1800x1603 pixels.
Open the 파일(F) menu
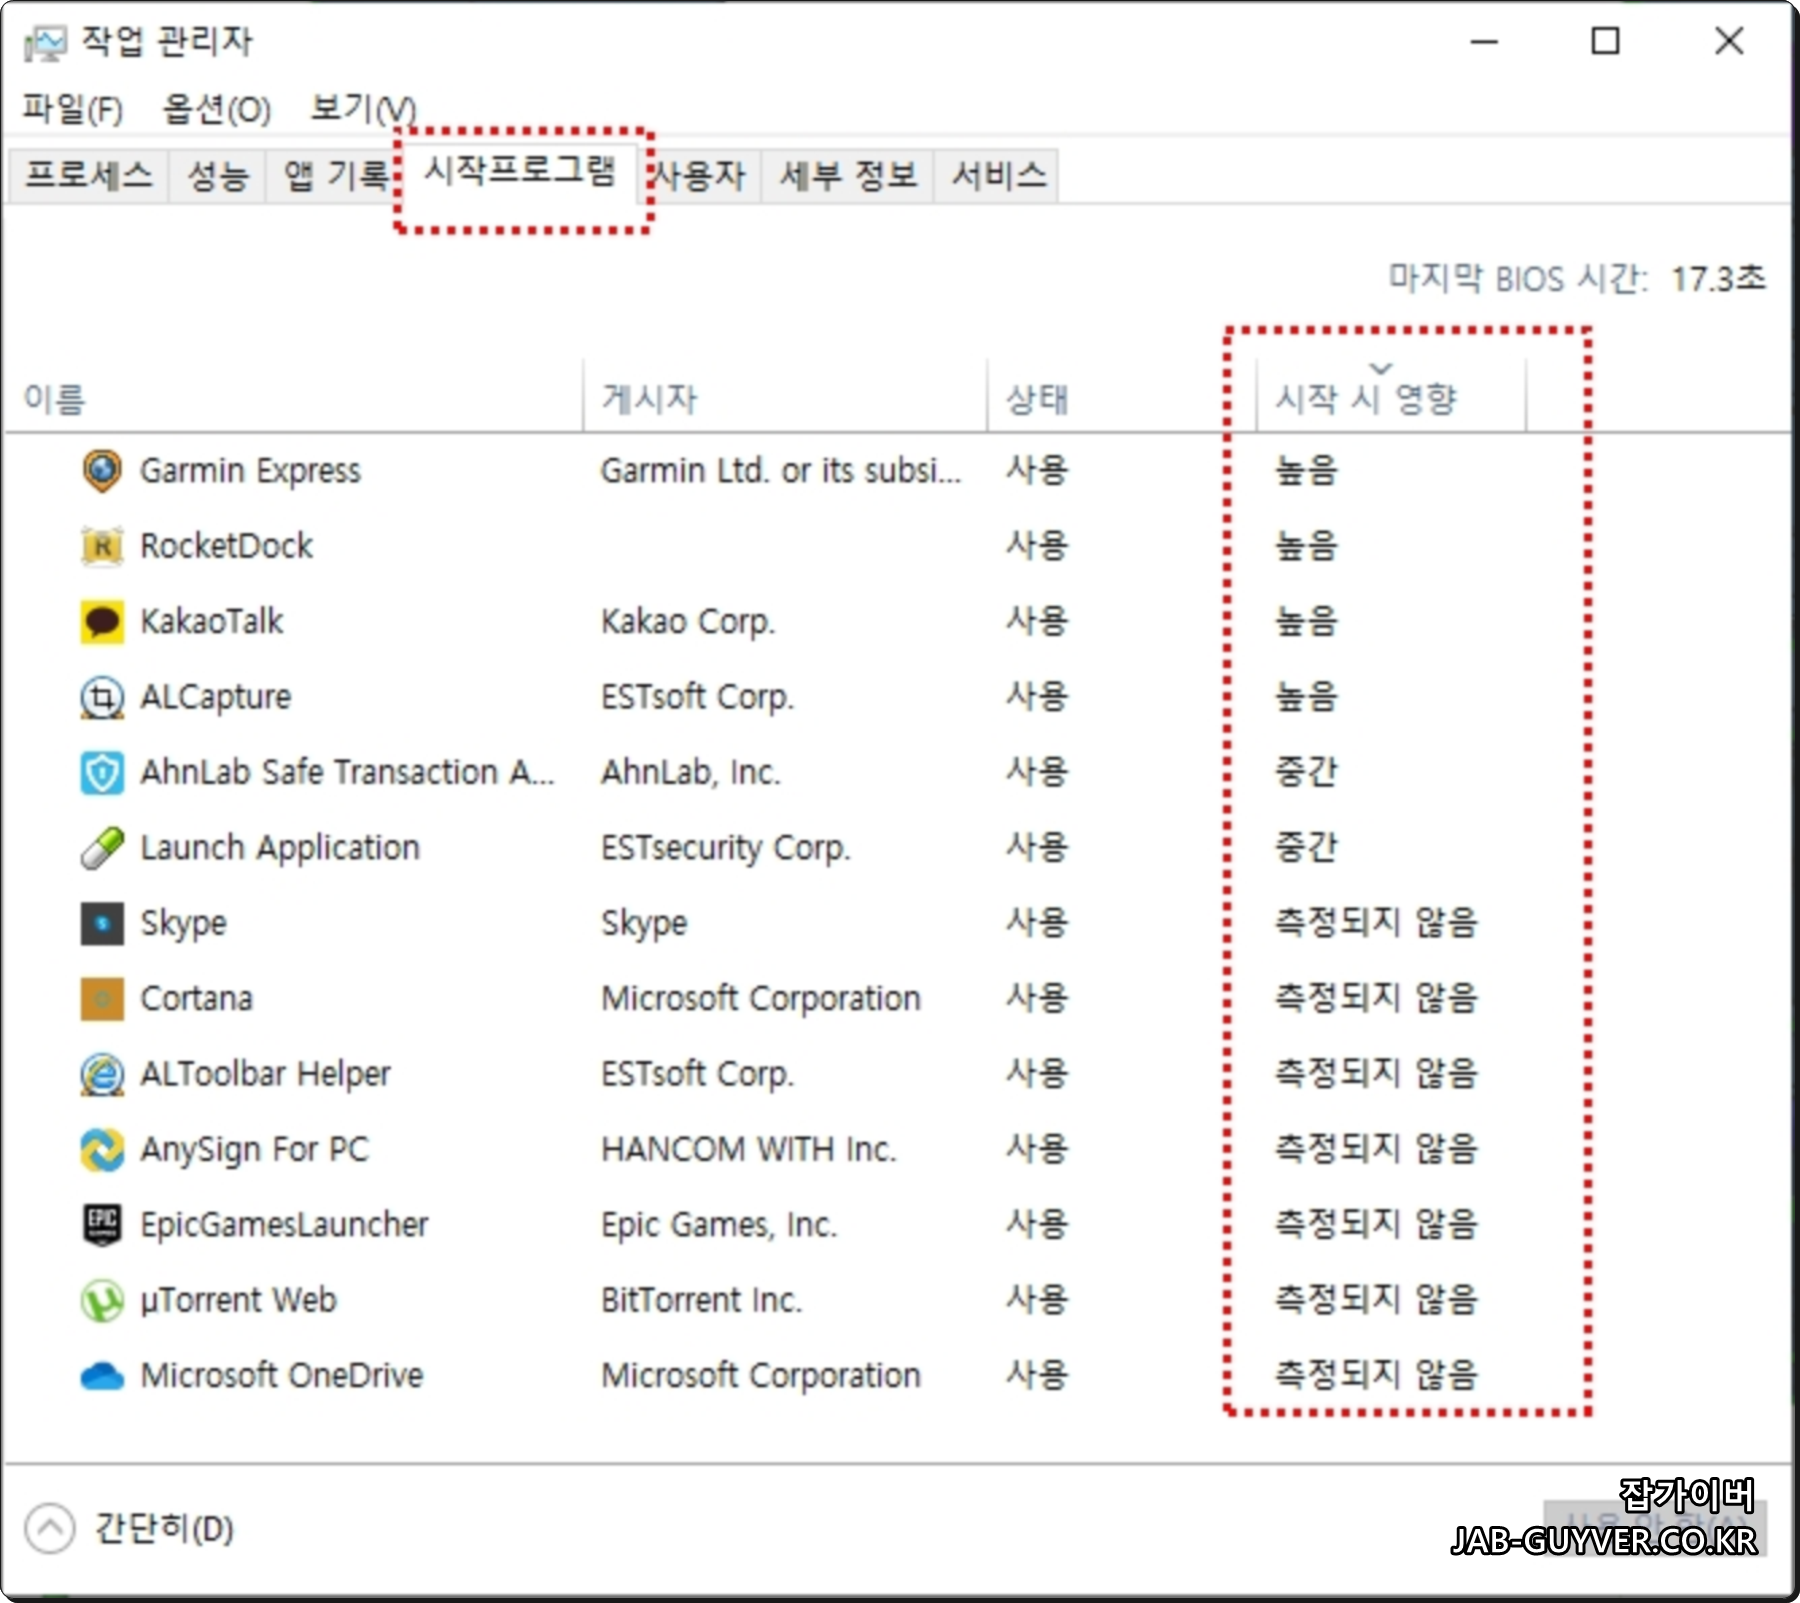(73, 108)
